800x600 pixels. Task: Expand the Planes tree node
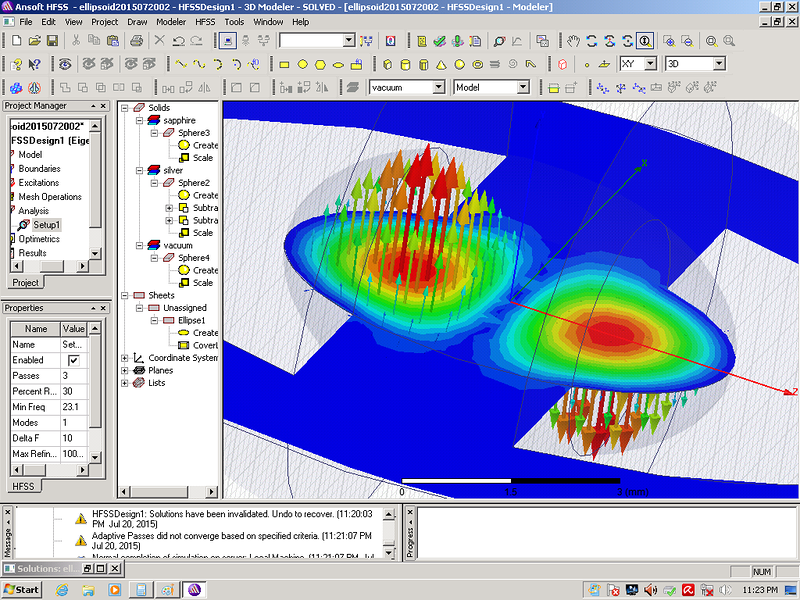pyautogui.click(x=125, y=370)
